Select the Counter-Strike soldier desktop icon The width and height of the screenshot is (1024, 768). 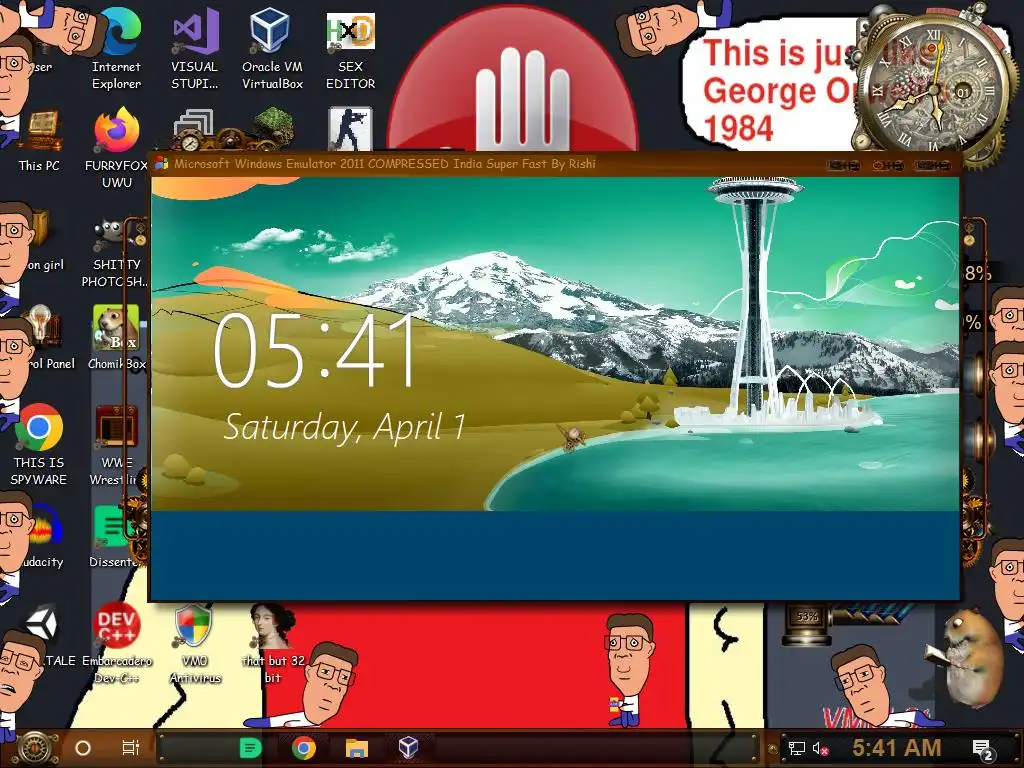coord(350,129)
